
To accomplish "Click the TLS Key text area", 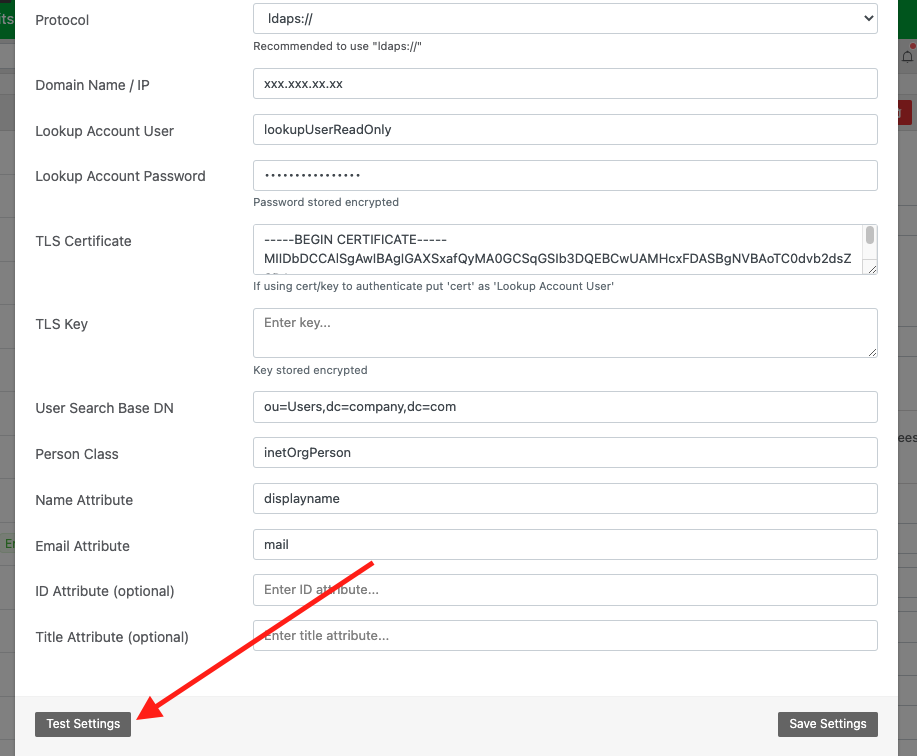I will 563,333.
